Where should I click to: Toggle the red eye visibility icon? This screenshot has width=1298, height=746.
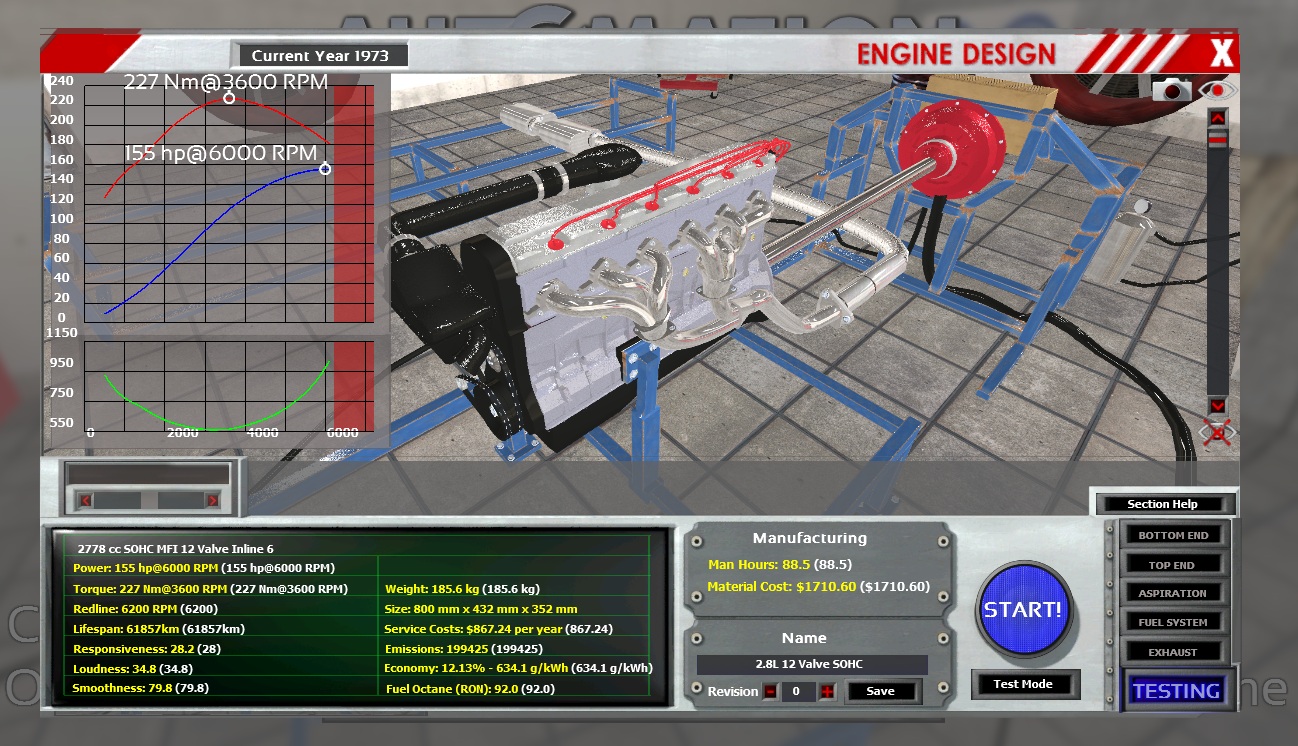1218,90
